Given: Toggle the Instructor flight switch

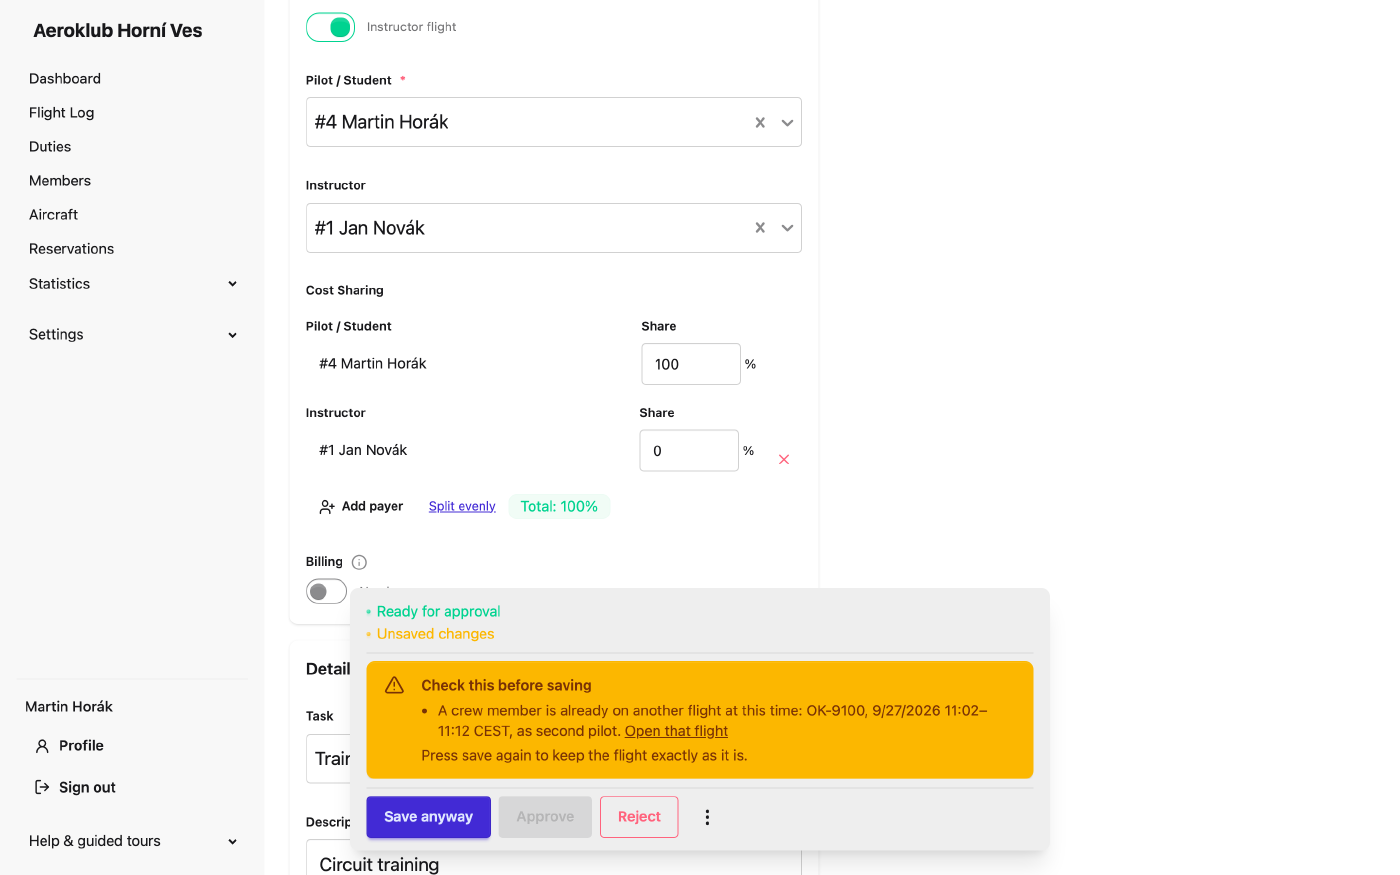Looking at the screenshot, I should pos(330,27).
